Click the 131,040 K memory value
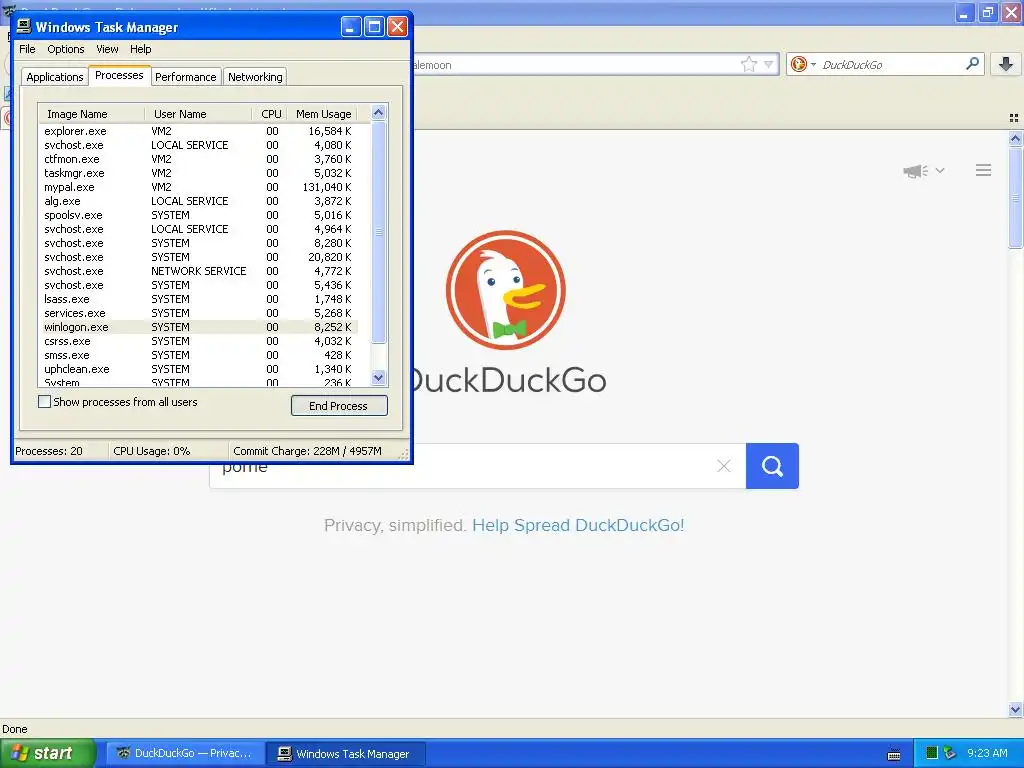1024x768 pixels. 327,187
